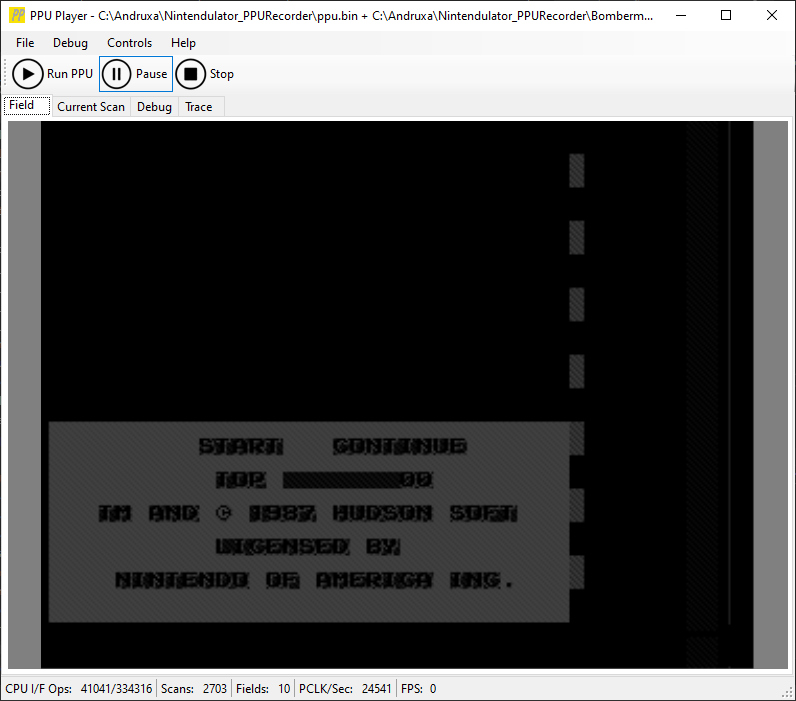This screenshot has width=796, height=701.
Task: Show the Trace tab
Action: pos(199,107)
